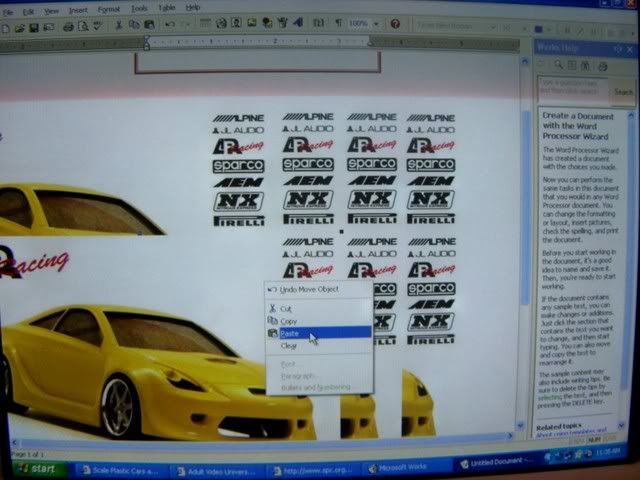
Task: Click the print icon in Works Help
Action: coord(603,67)
